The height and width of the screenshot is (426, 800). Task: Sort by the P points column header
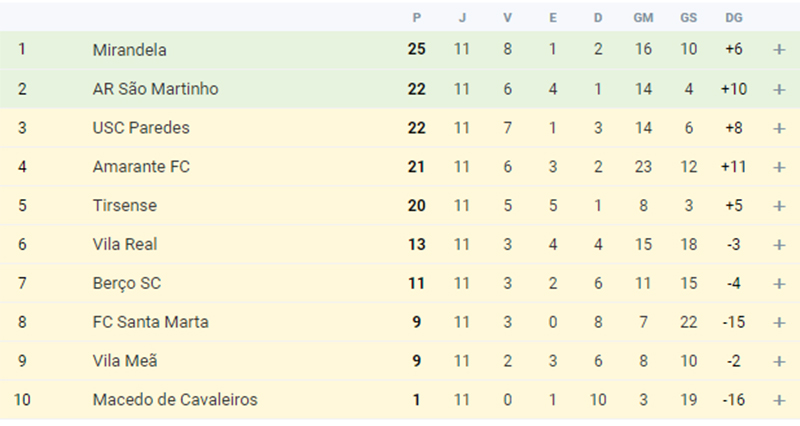(417, 18)
